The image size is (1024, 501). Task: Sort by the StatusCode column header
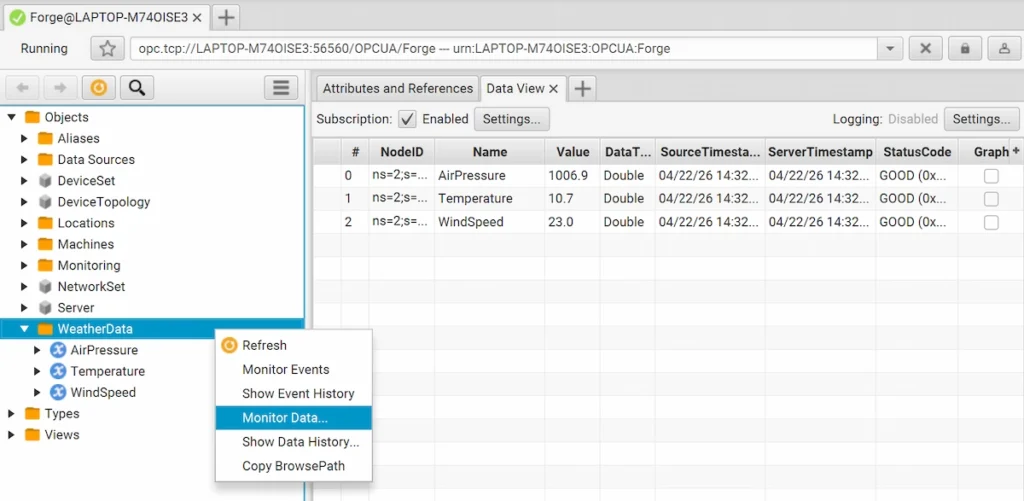click(917, 152)
